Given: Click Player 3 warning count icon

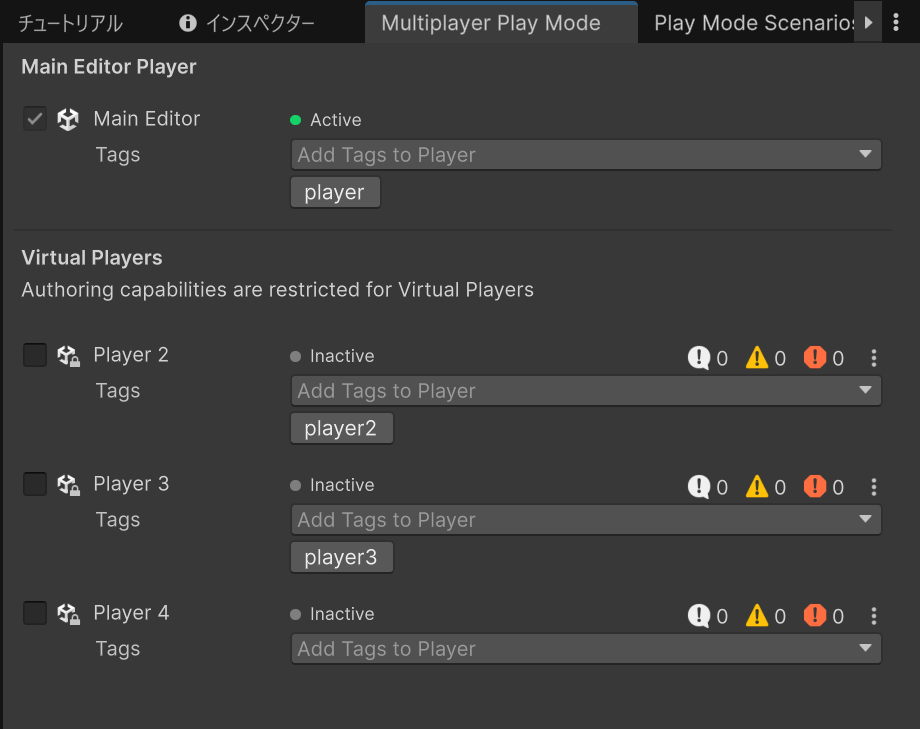Looking at the screenshot, I should point(757,487).
